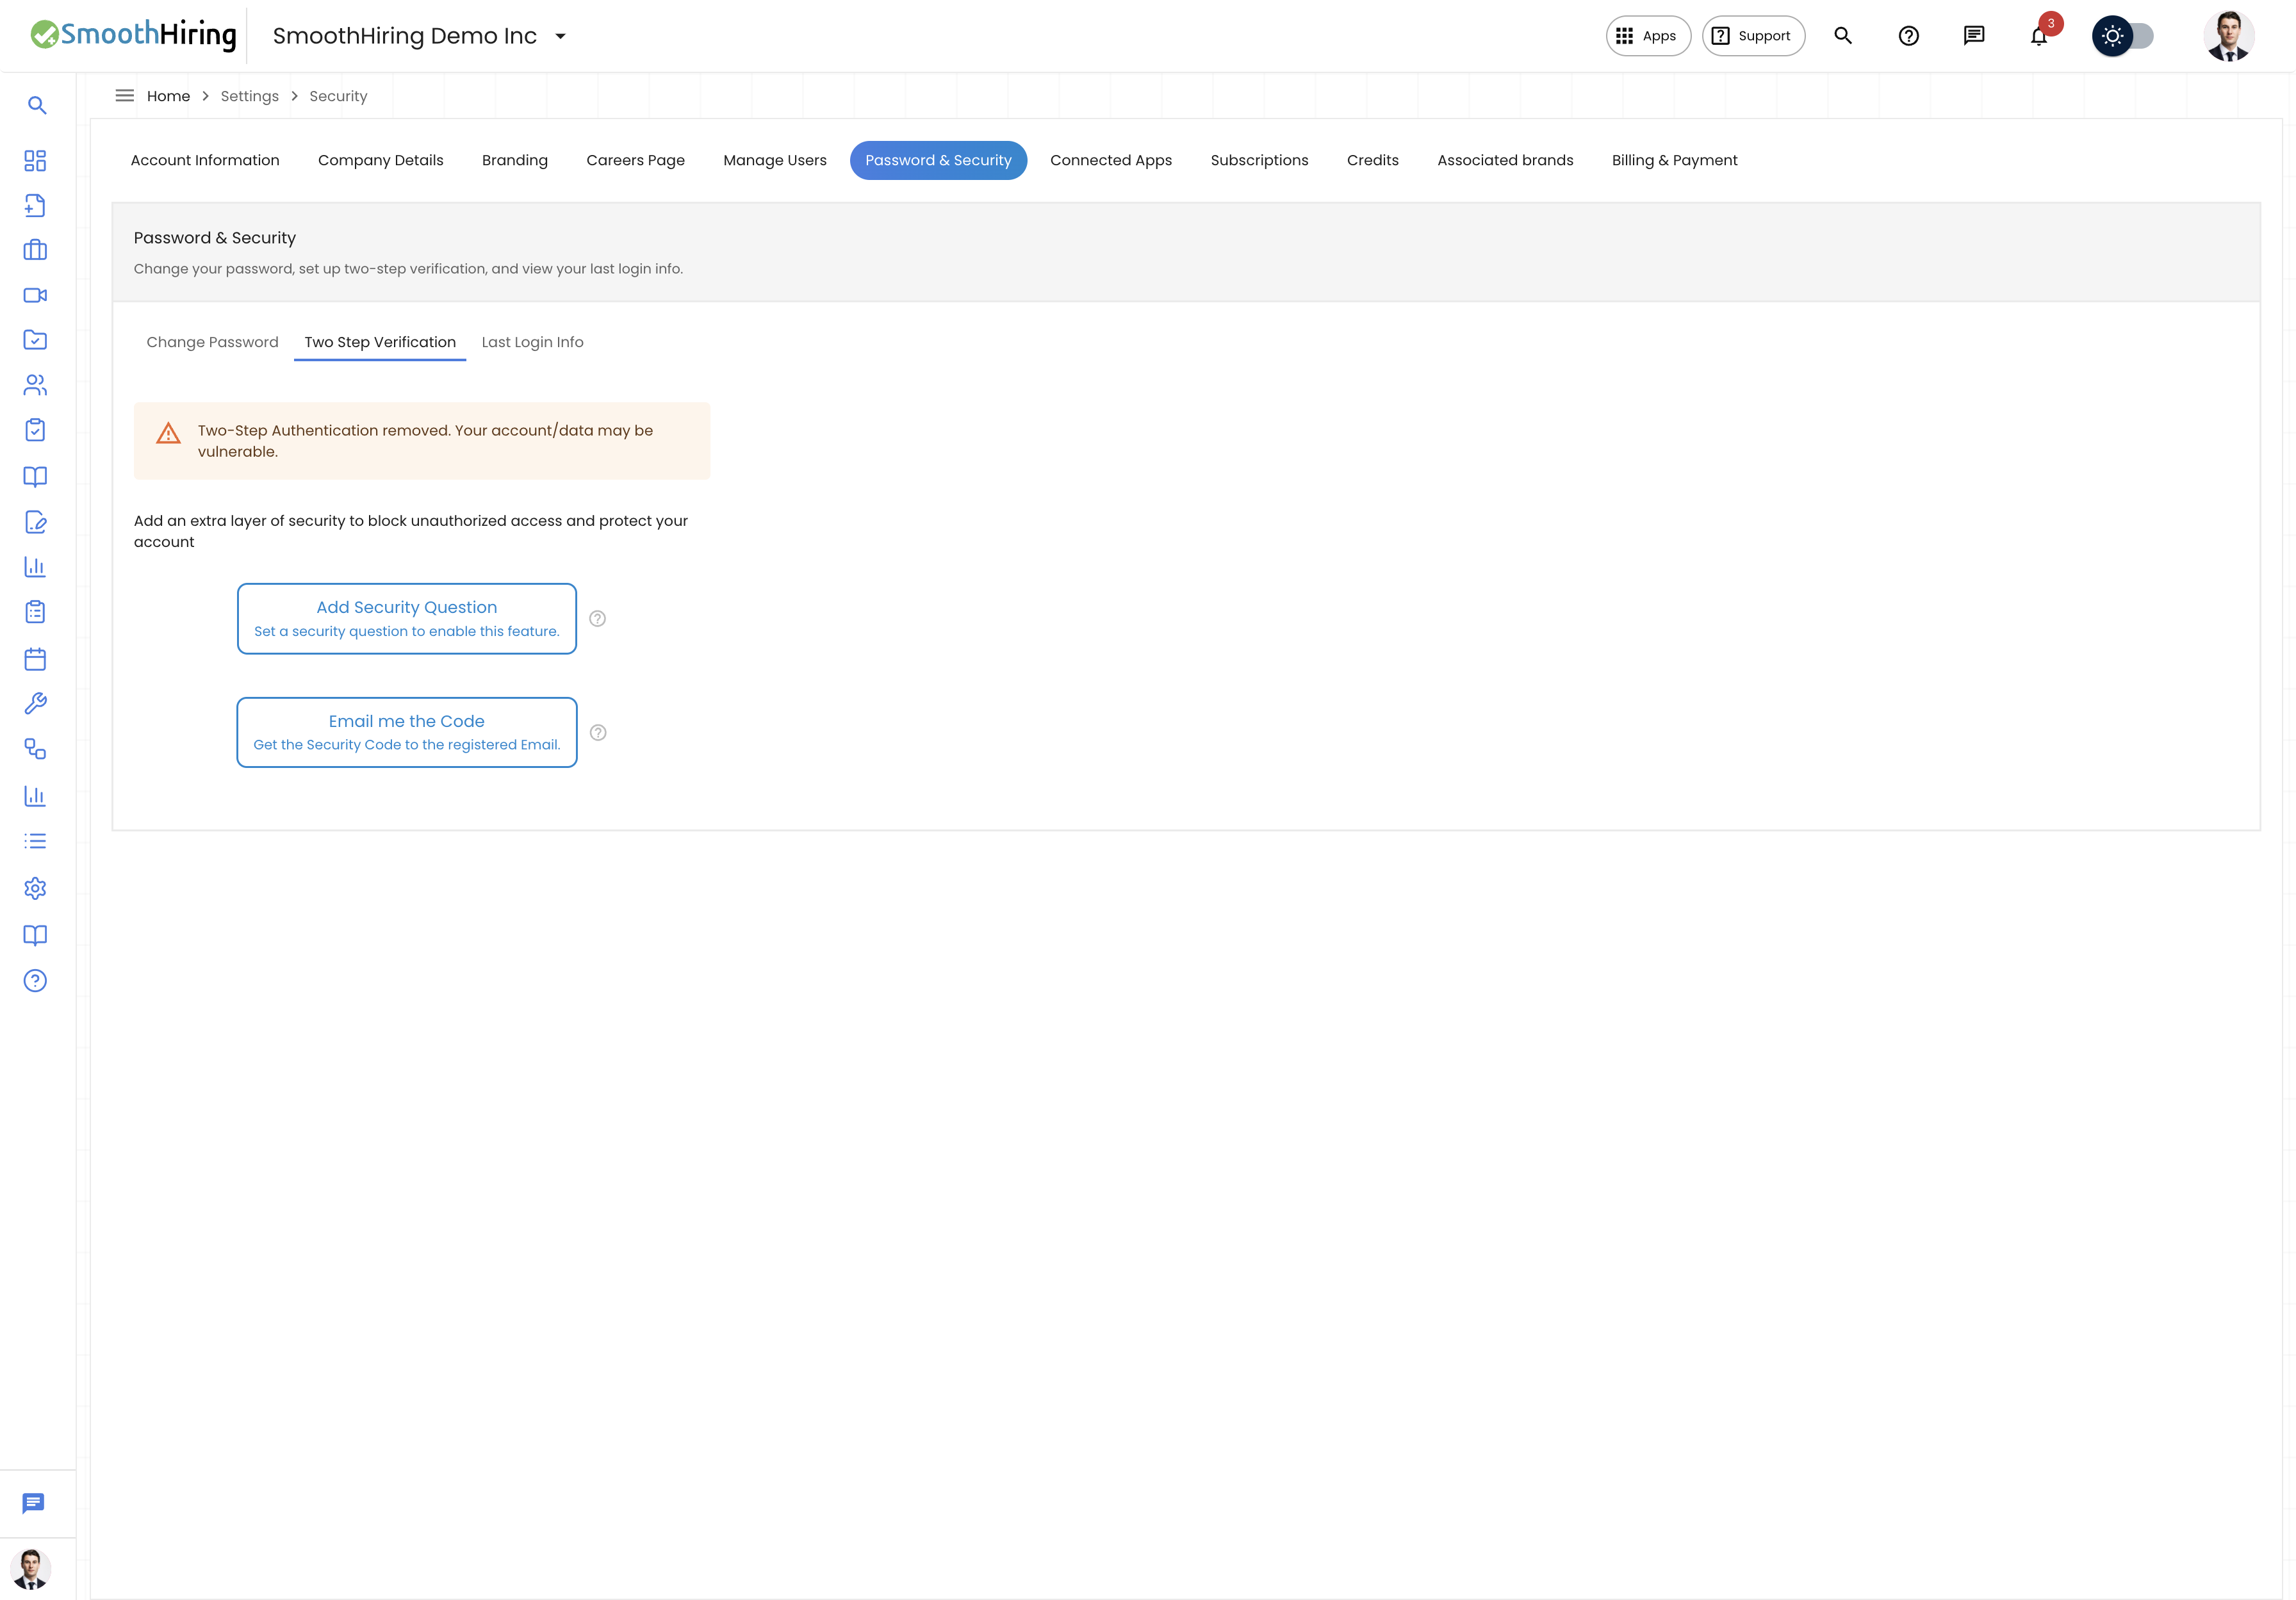Click the Email me the Code button
The image size is (2296, 1600).
click(x=407, y=733)
